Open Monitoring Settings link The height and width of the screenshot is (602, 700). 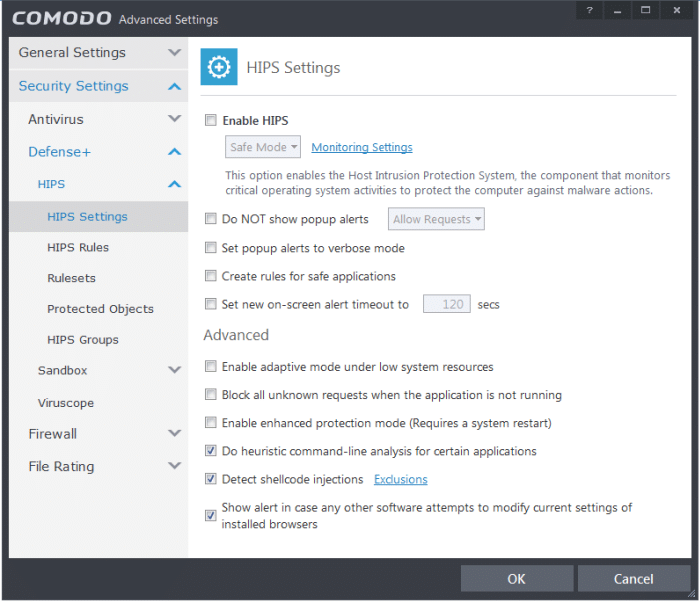(x=362, y=147)
